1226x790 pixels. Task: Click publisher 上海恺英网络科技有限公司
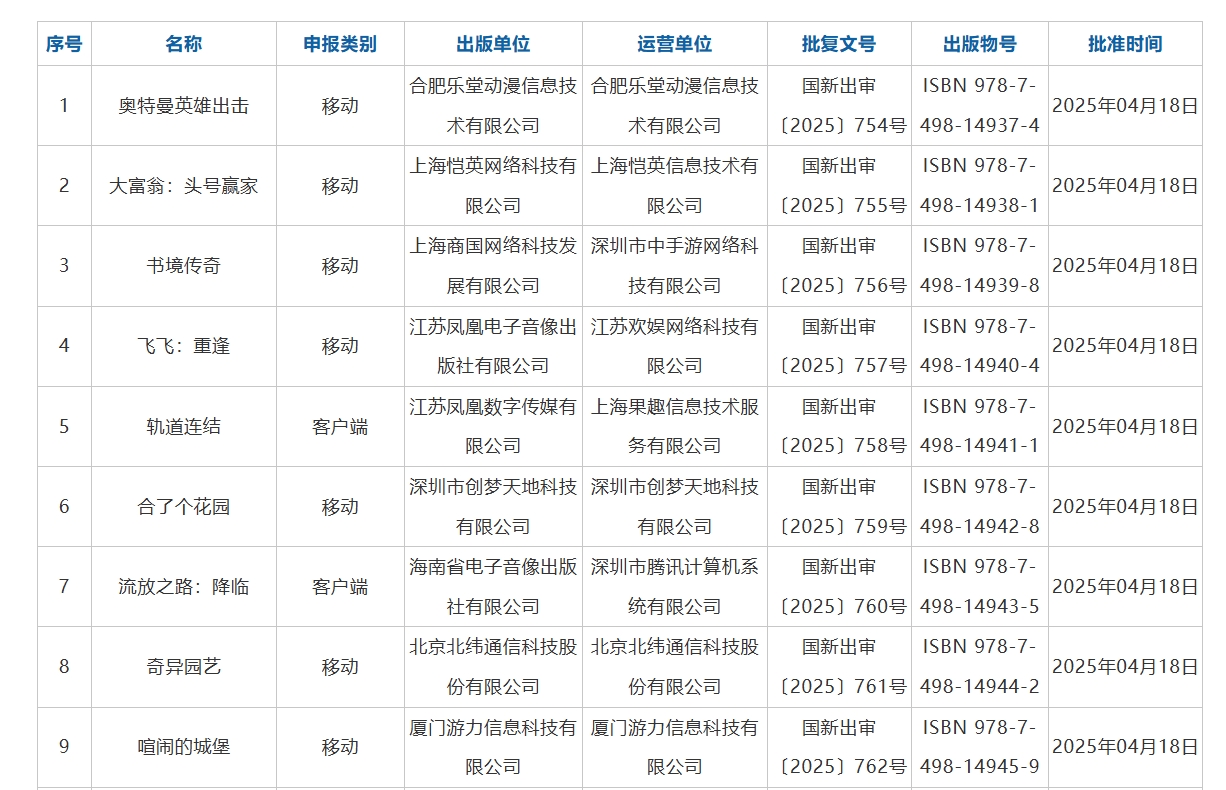coord(493,186)
